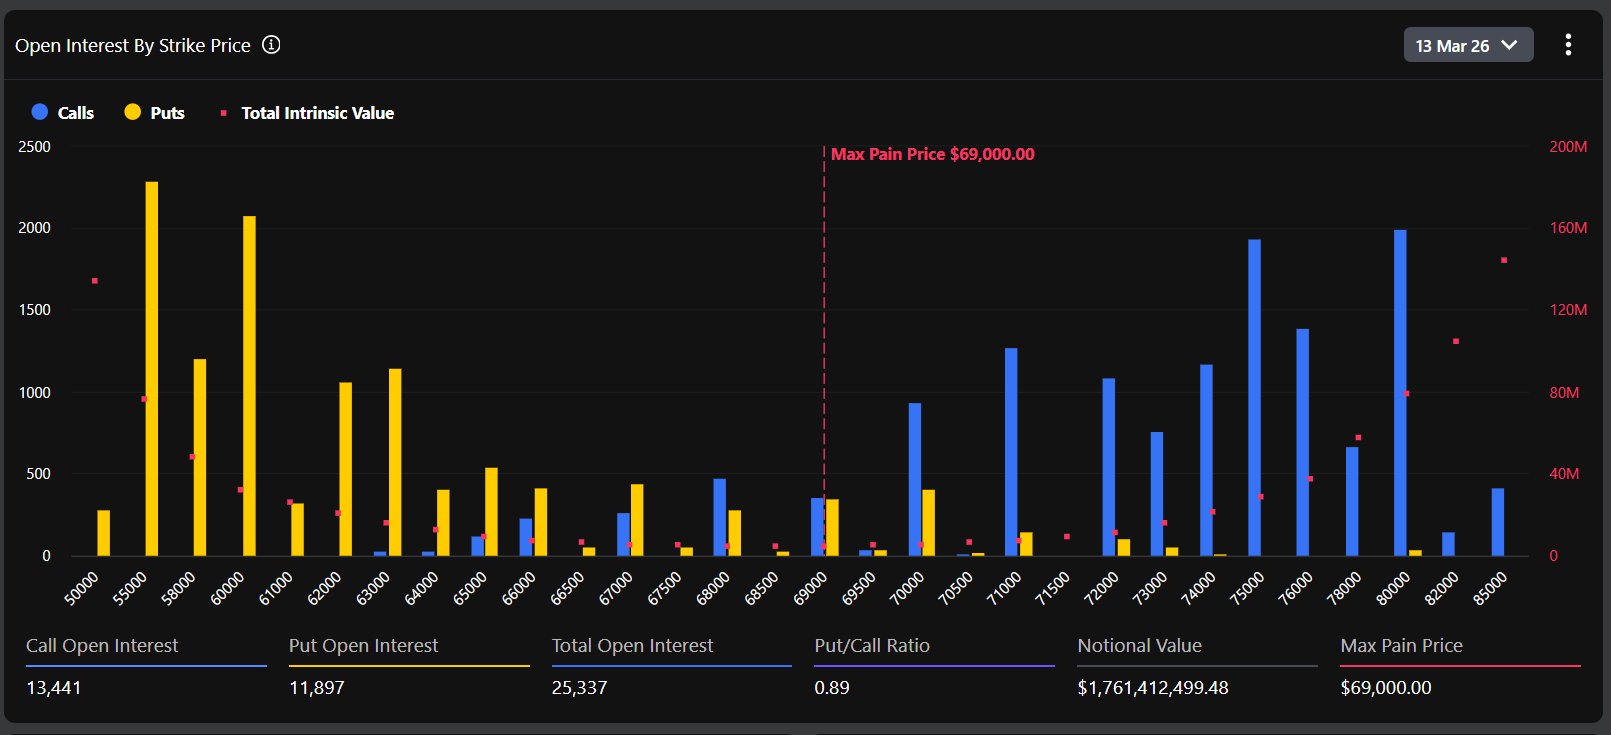Click the red intrinsic value marker above 50000
The image size is (1611, 735).
[95, 281]
